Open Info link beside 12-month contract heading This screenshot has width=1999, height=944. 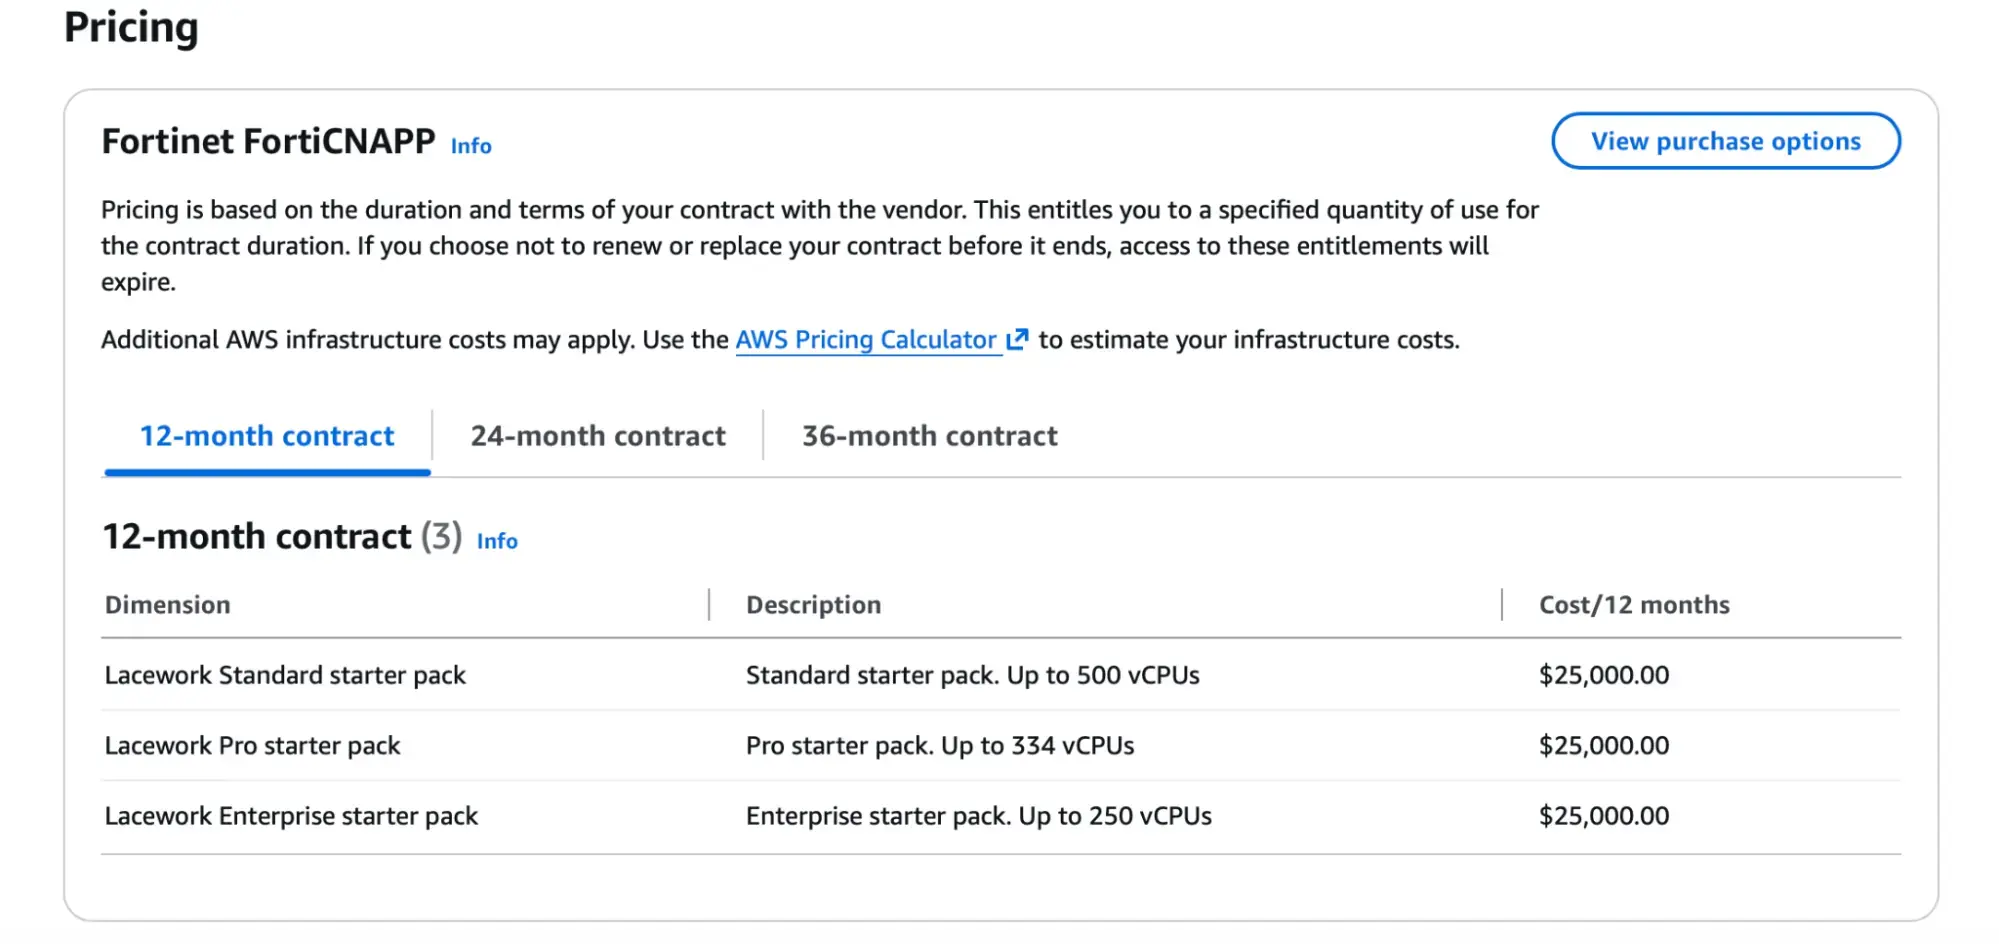(x=497, y=541)
